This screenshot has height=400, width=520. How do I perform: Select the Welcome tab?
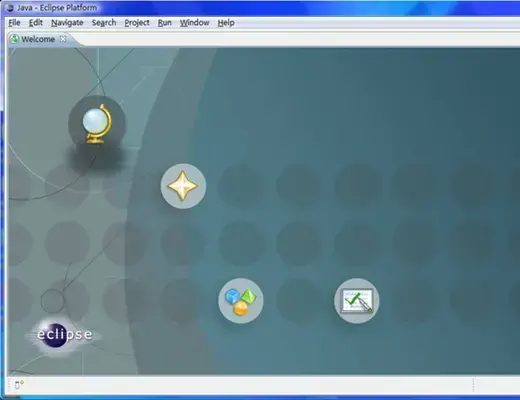click(x=38, y=39)
